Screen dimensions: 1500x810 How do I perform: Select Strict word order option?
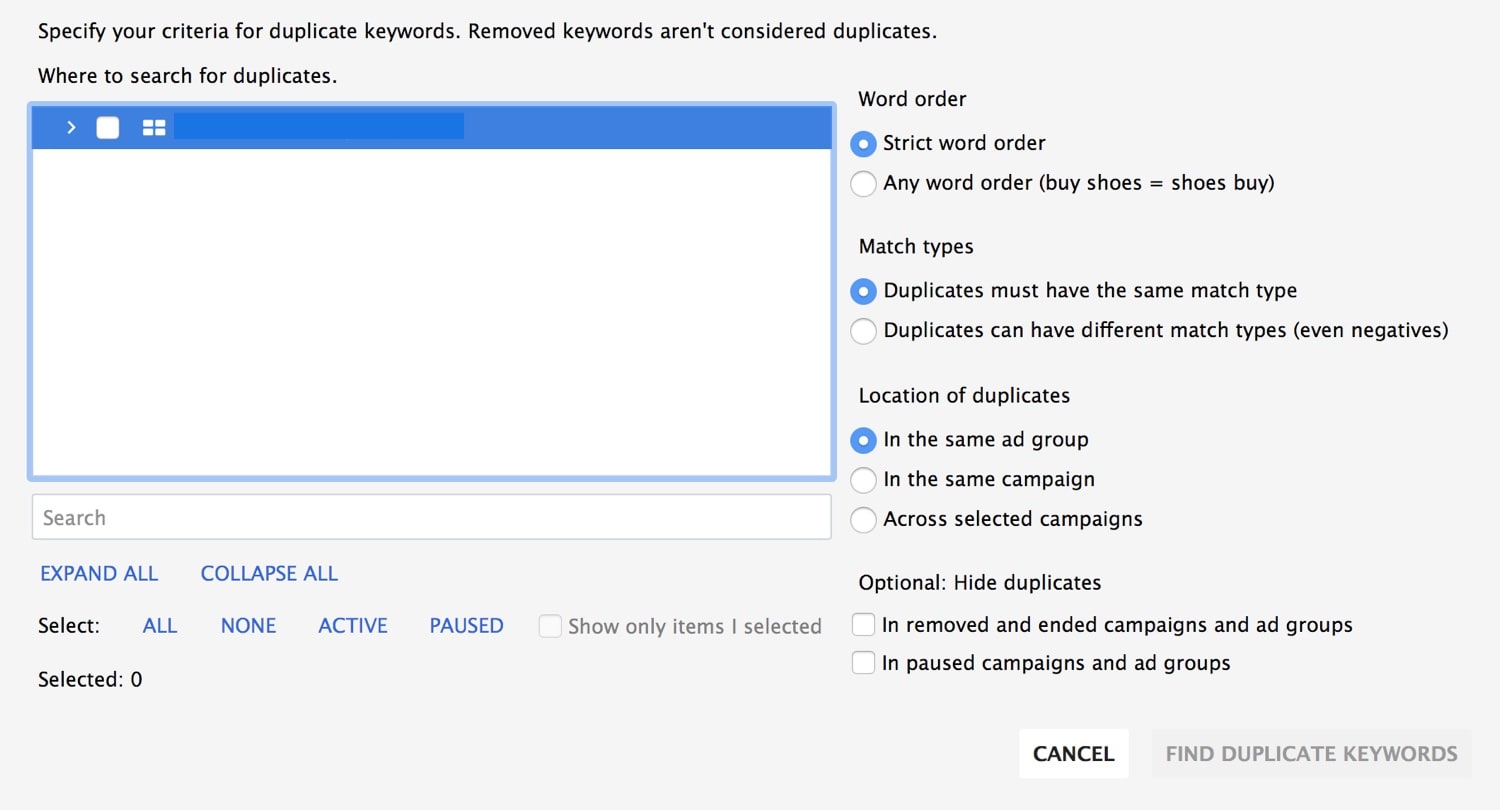[863, 144]
